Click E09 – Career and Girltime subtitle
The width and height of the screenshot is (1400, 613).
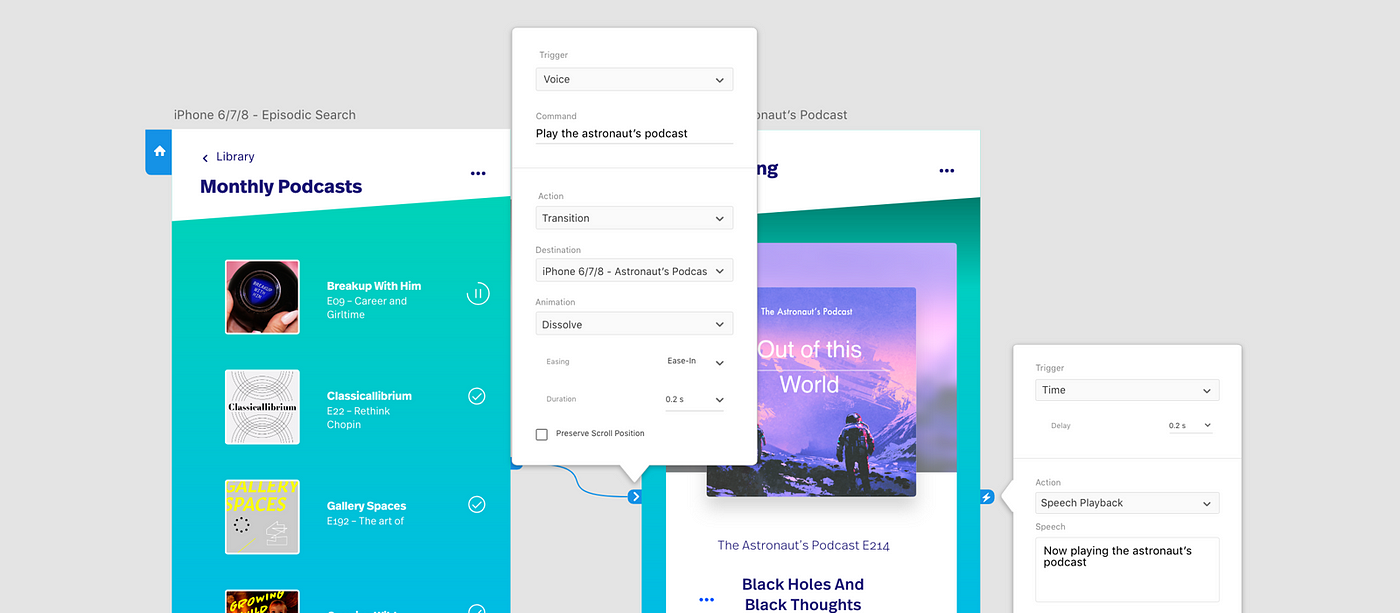367,308
